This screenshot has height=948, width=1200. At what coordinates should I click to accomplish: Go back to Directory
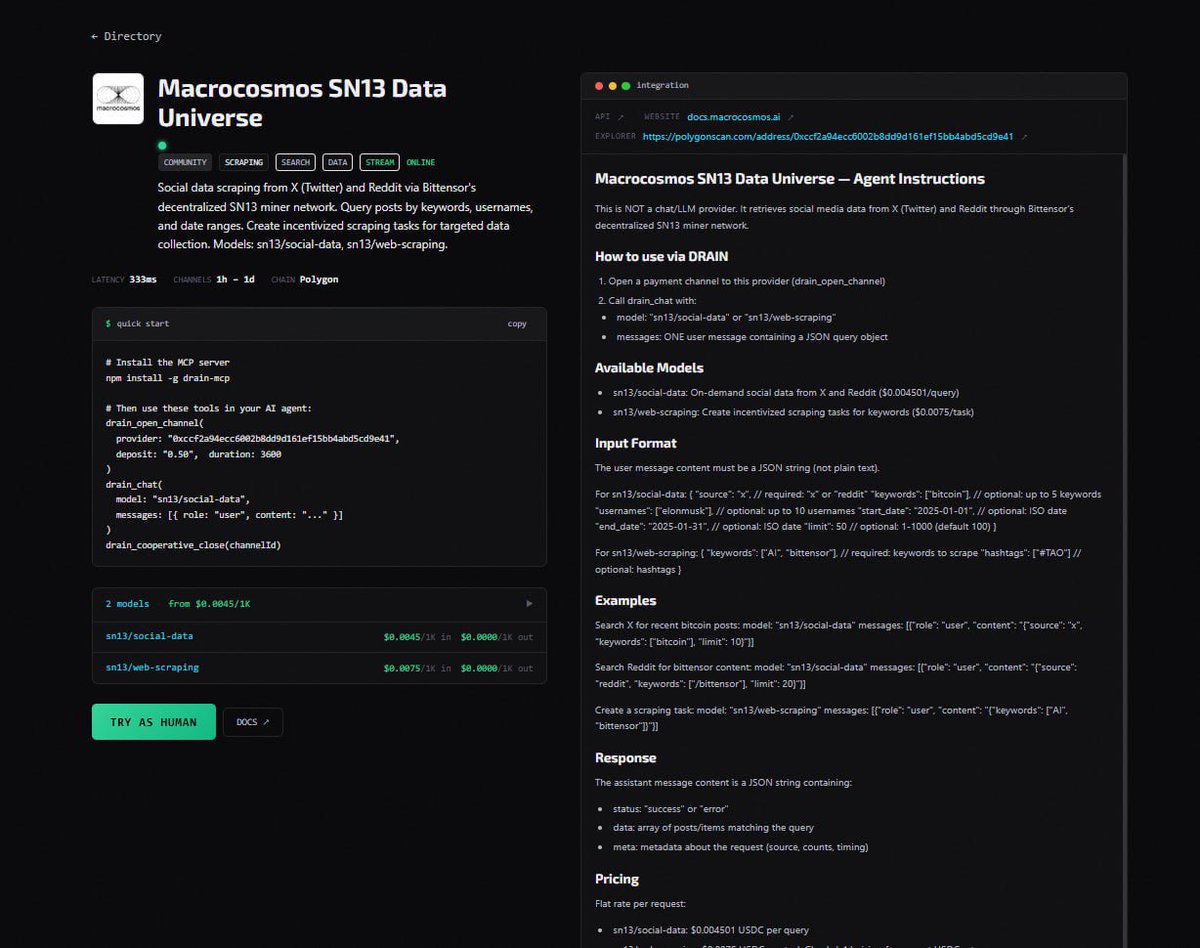point(126,36)
